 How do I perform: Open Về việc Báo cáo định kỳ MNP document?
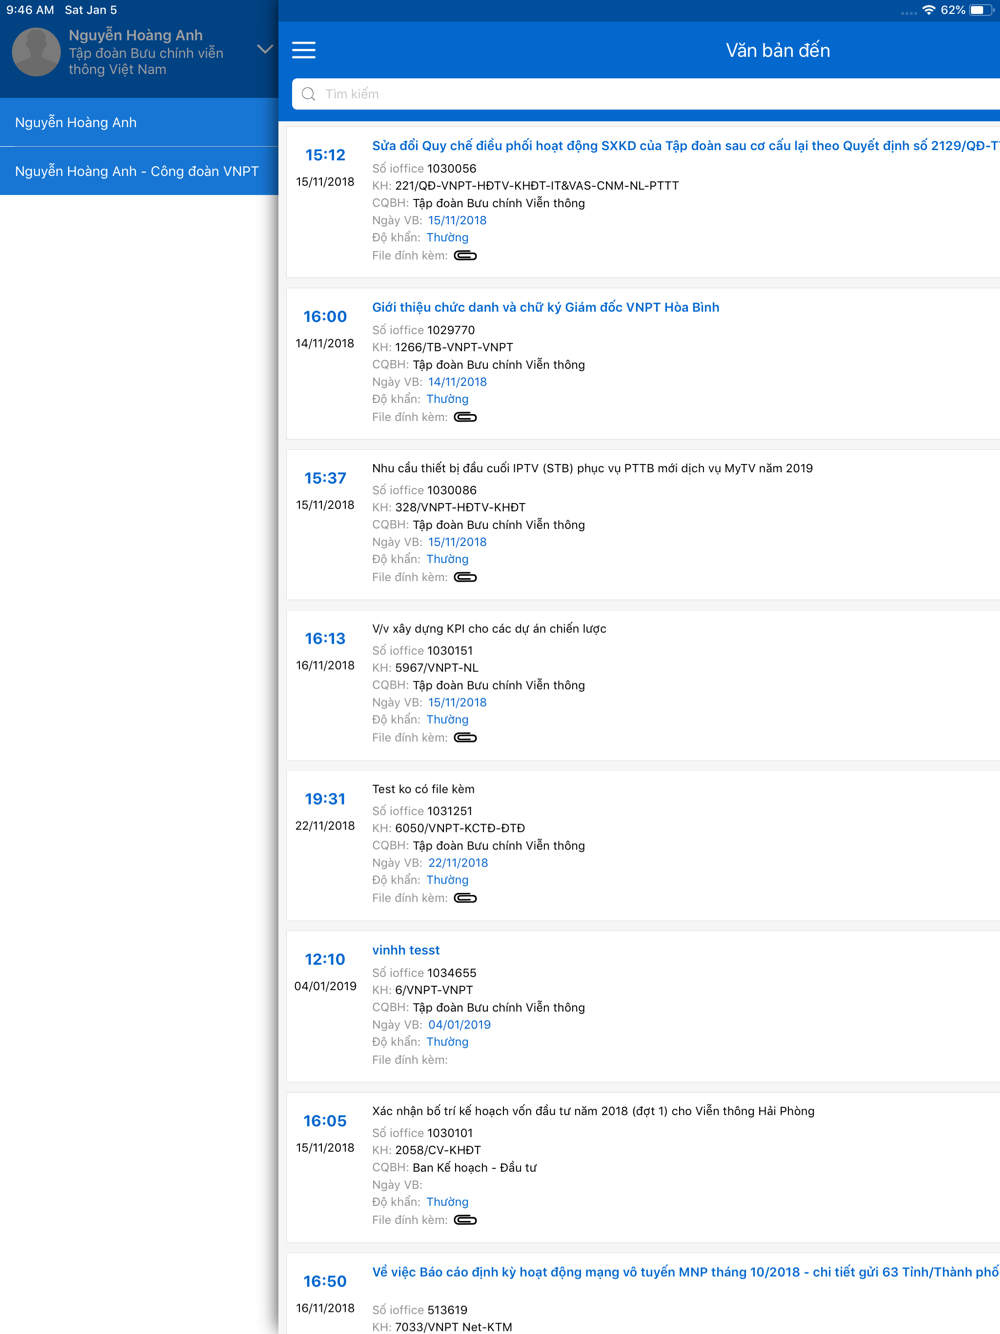686,1272
